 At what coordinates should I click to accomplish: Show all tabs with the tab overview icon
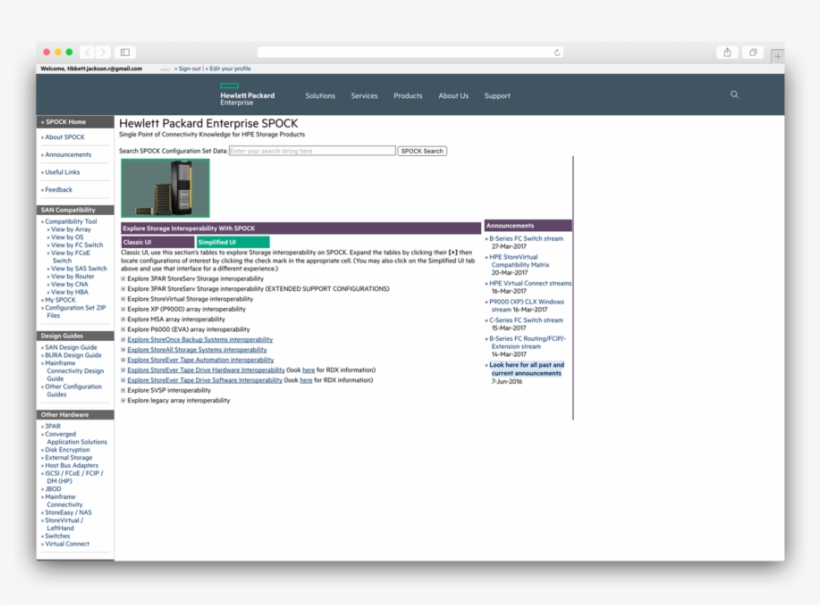pos(753,52)
